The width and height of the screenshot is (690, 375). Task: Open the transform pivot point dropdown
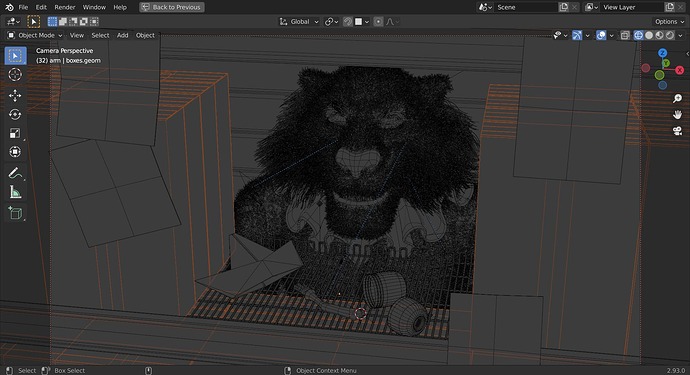(x=331, y=22)
